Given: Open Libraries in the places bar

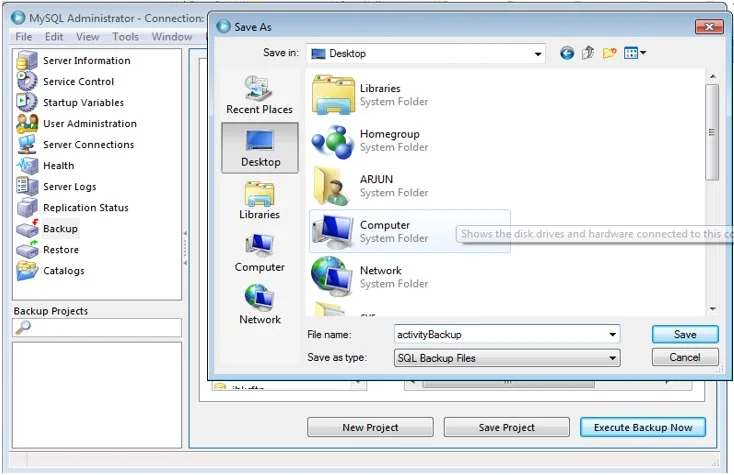Looking at the screenshot, I should pos(259,200).
